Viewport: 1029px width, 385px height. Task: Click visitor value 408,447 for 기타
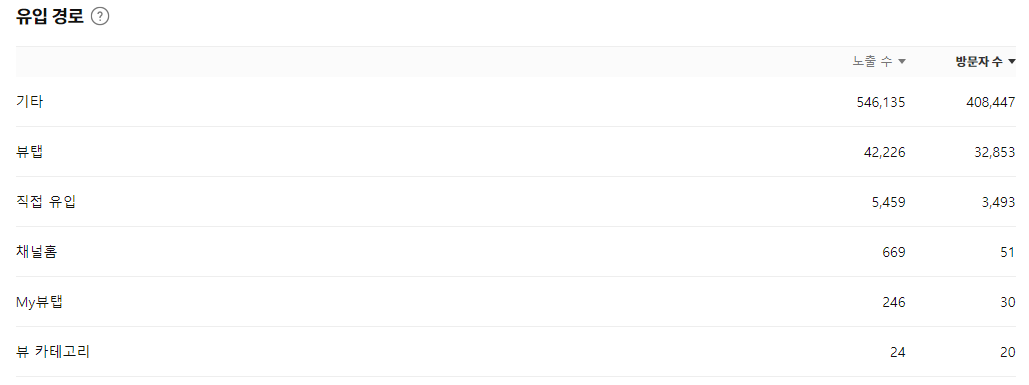pyautogui.click(x=991, y=102)
